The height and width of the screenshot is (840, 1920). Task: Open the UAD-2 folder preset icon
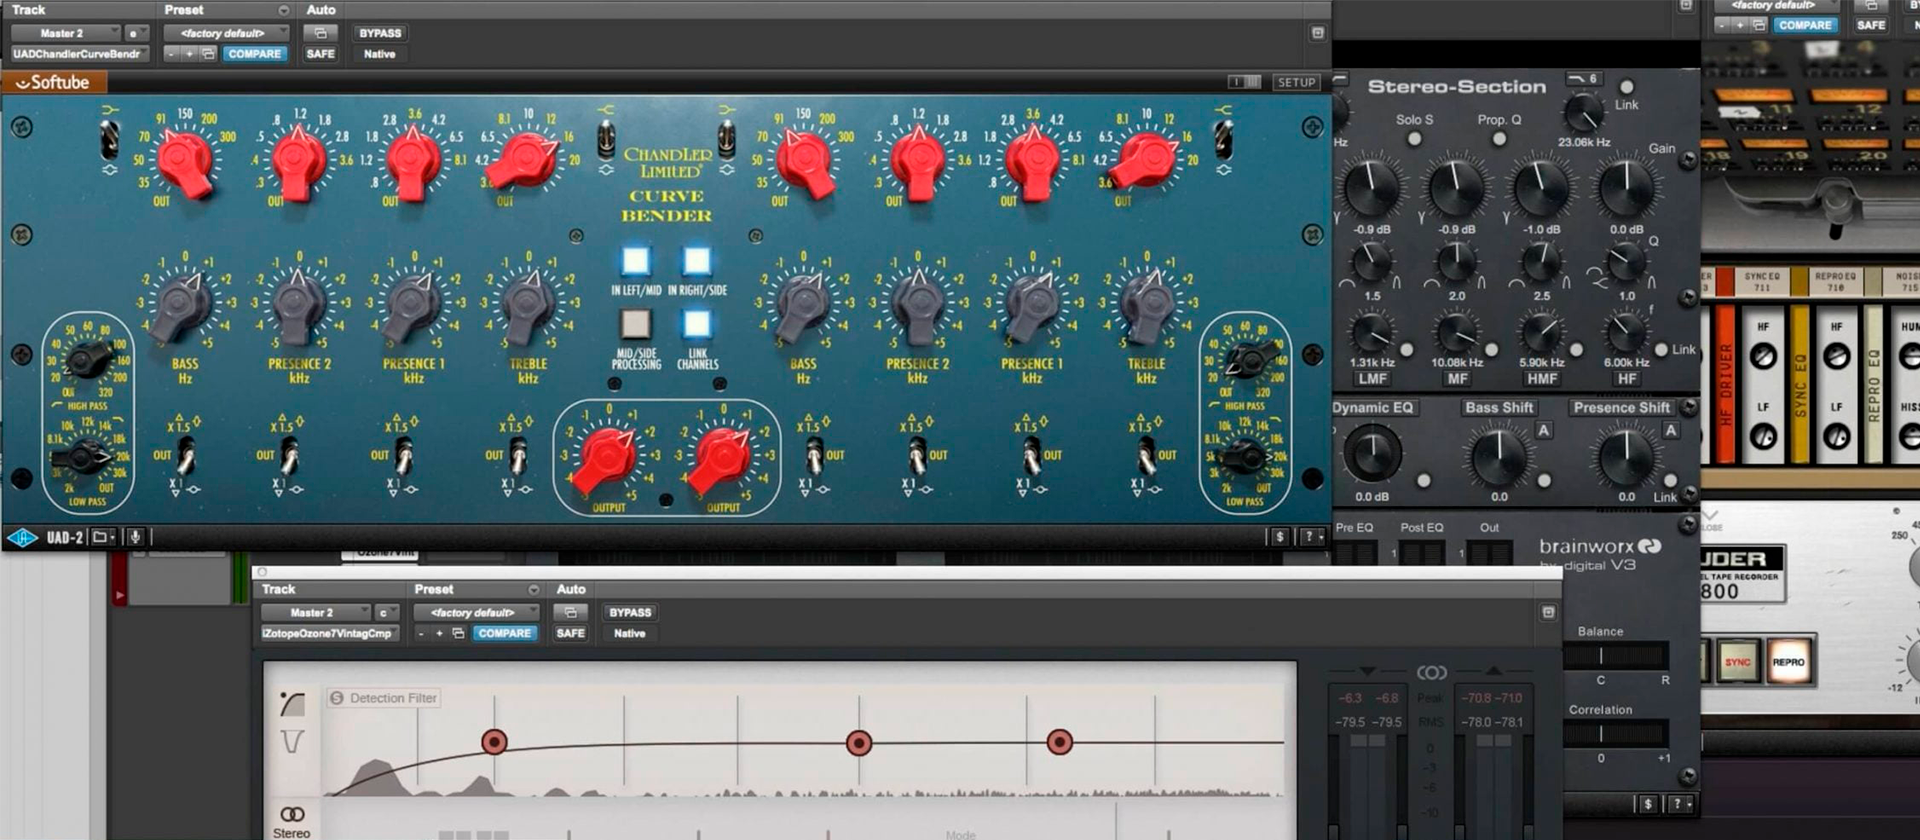102,538
